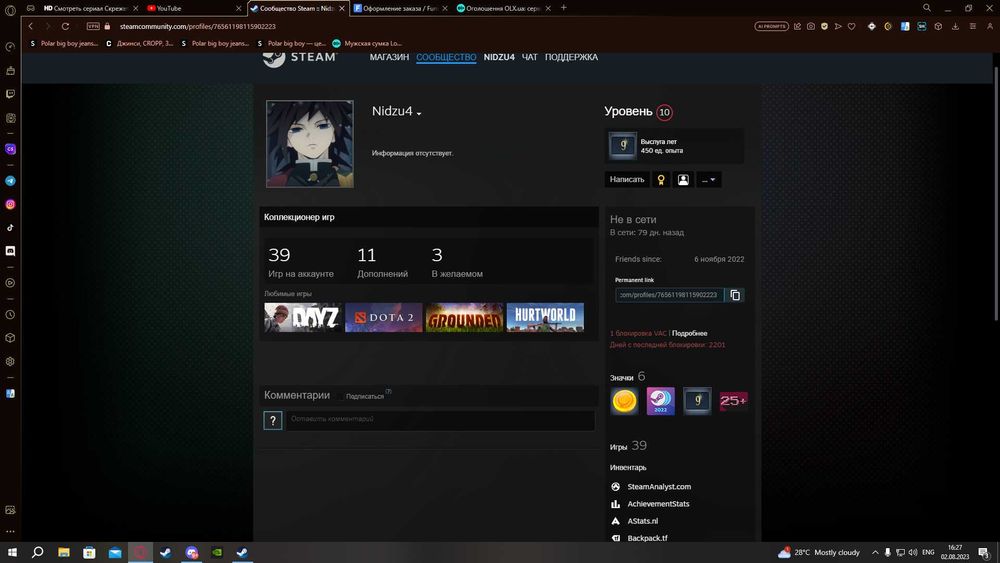Viewport: 1000px width, 563px height.
Task: Open sidebar three-dots more options
Action: [10, 531]
